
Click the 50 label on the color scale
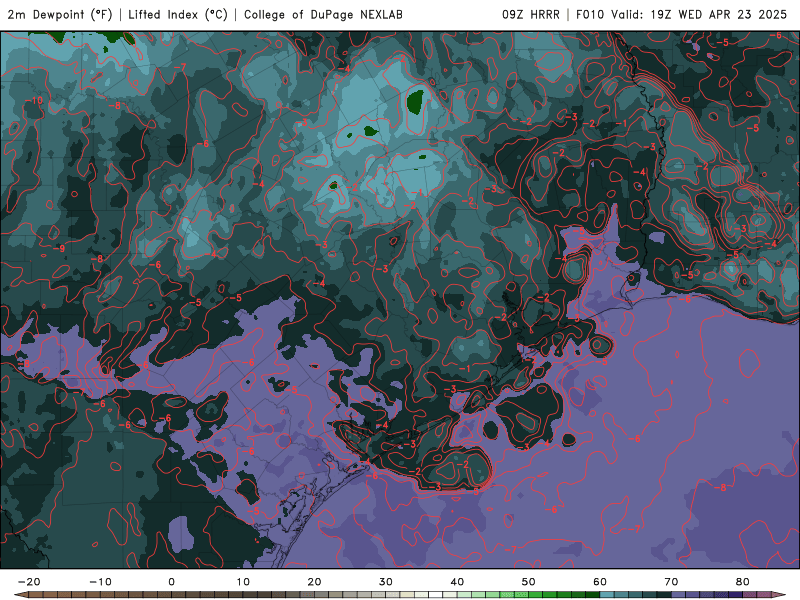click(x=529, y=582)
